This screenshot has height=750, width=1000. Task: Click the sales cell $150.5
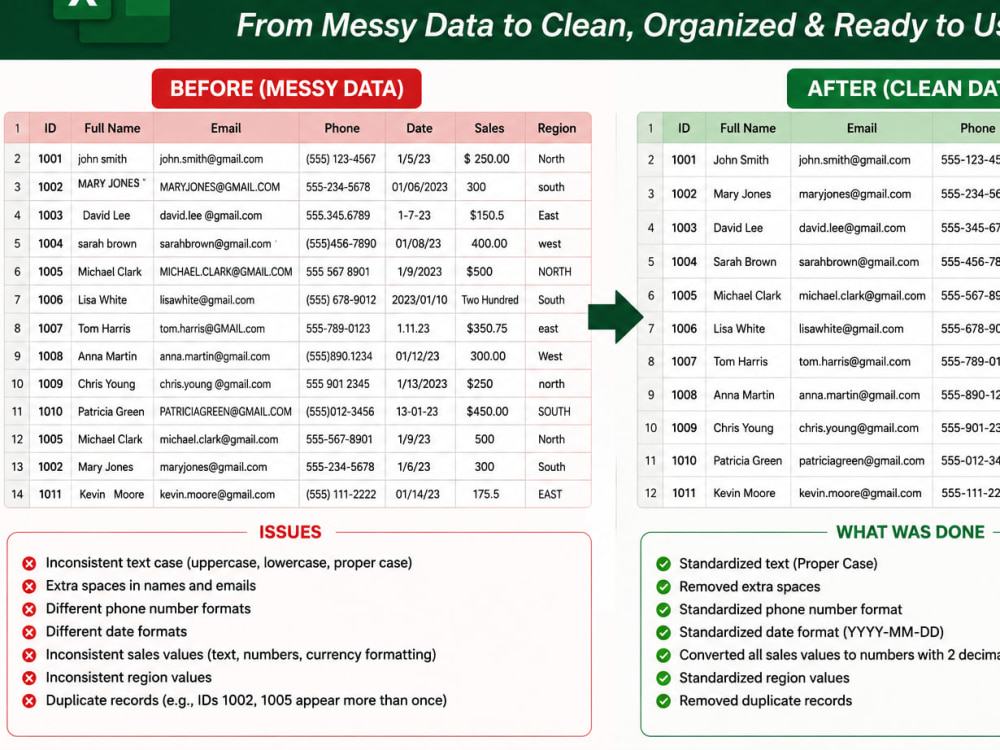pos(490,216)
